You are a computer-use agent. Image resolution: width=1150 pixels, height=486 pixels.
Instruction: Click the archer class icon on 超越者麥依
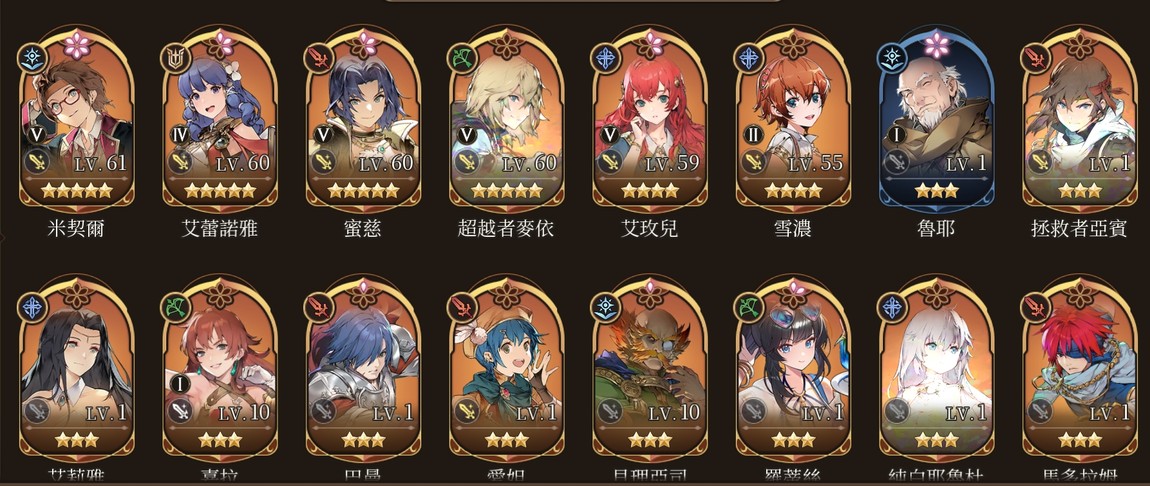(464, 59)
